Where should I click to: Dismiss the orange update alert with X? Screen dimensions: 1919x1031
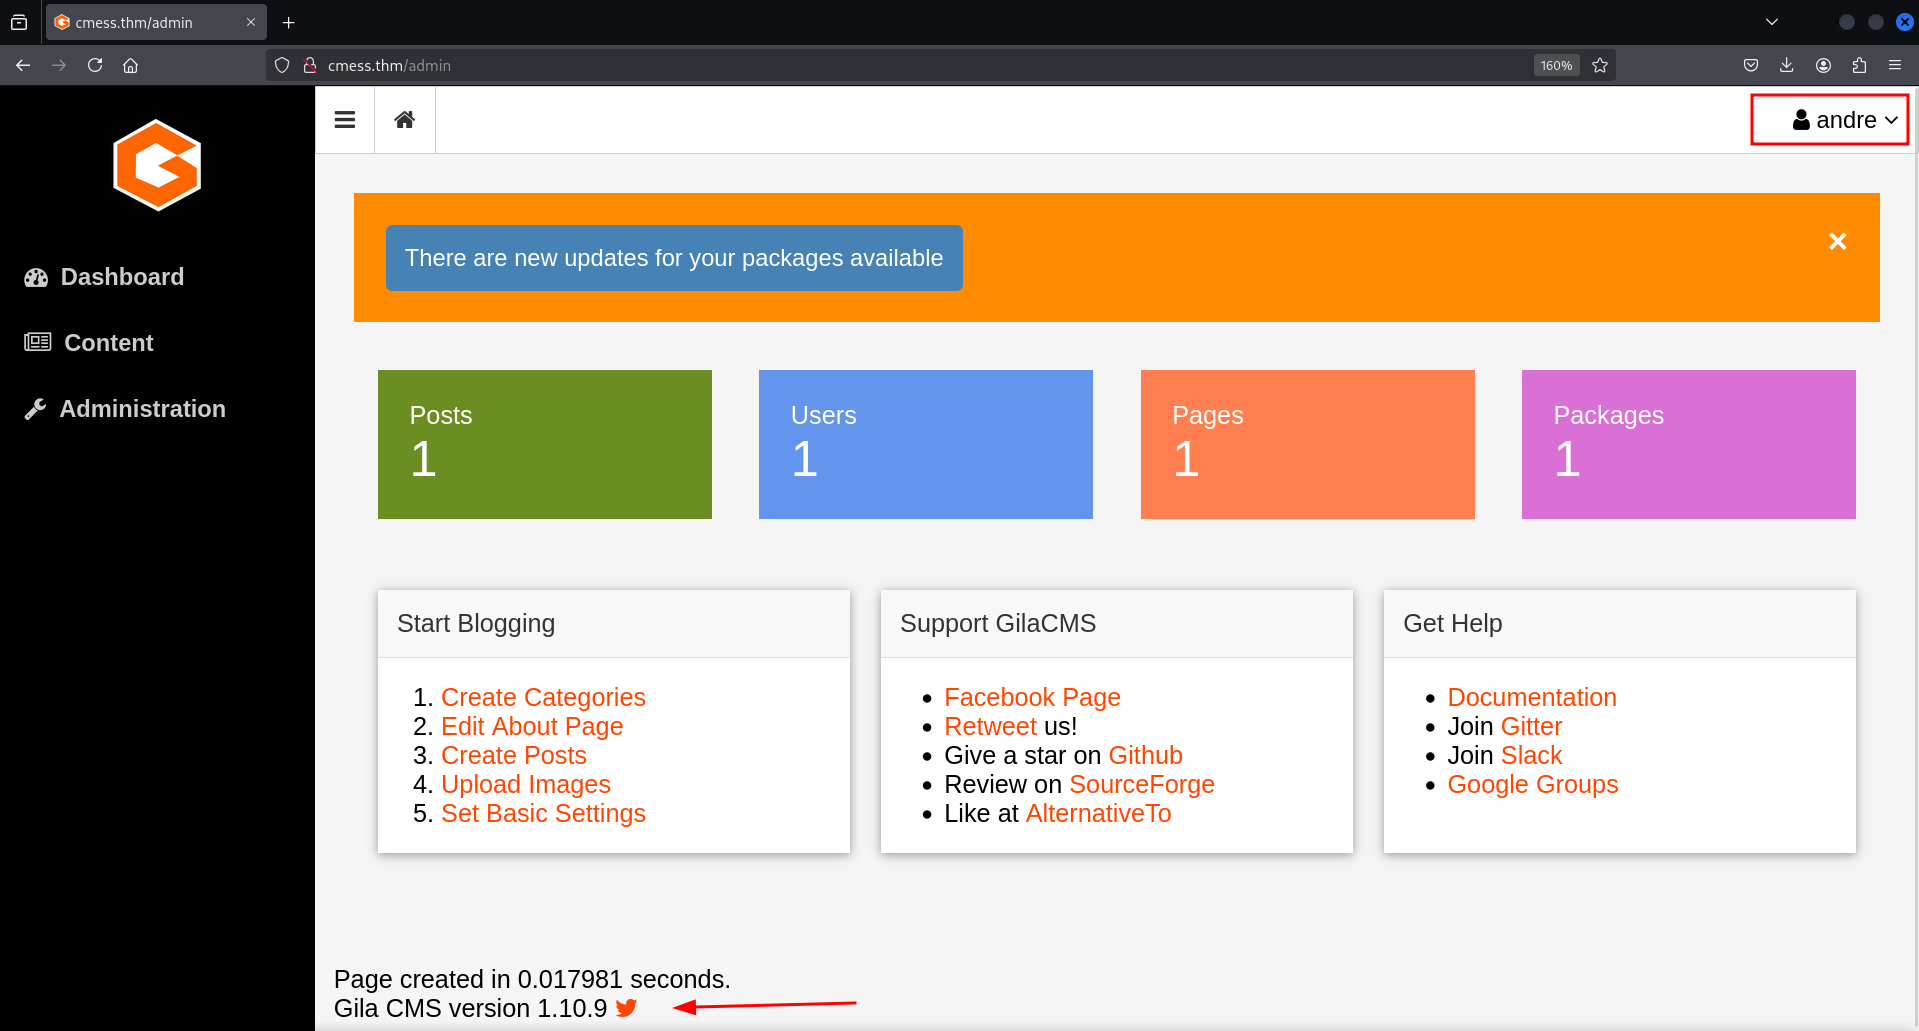tap(1837, 241)
